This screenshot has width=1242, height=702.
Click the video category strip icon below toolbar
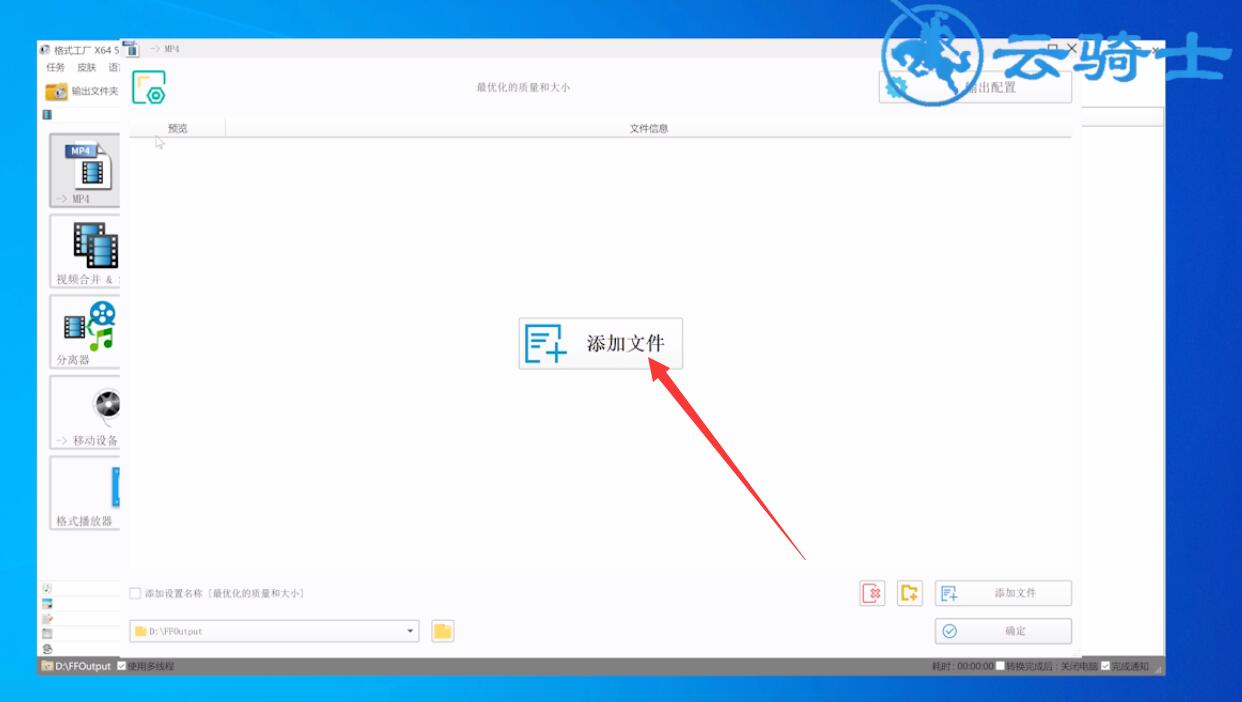pos(47,115)
